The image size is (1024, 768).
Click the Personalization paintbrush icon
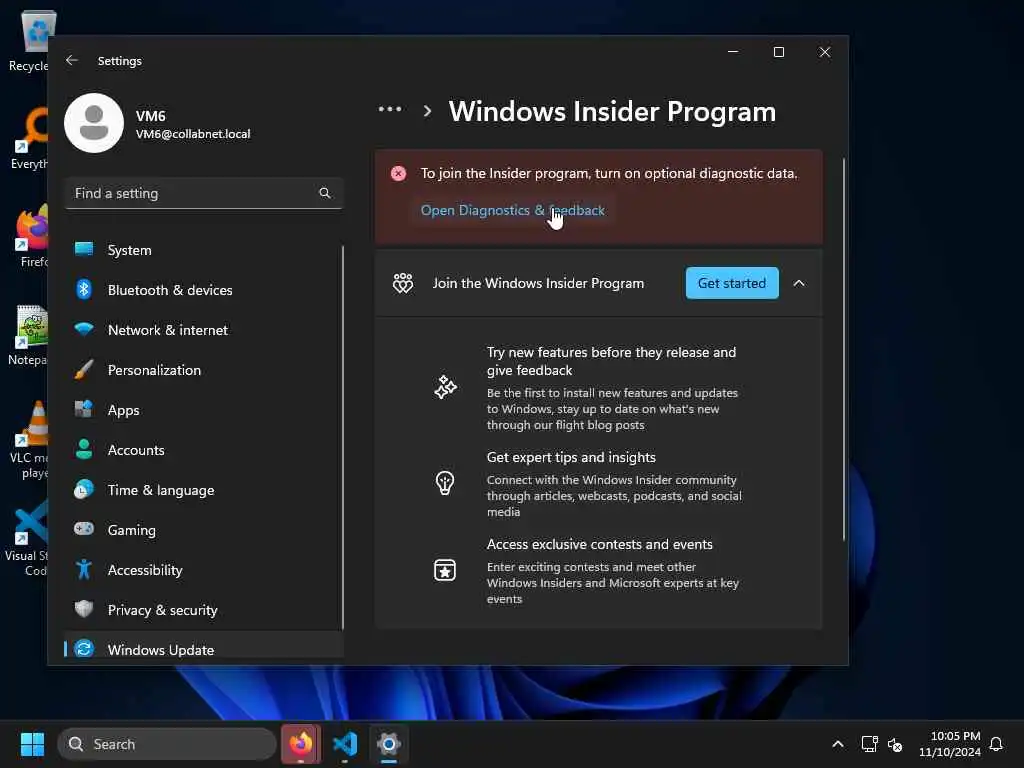click(84, 369)
